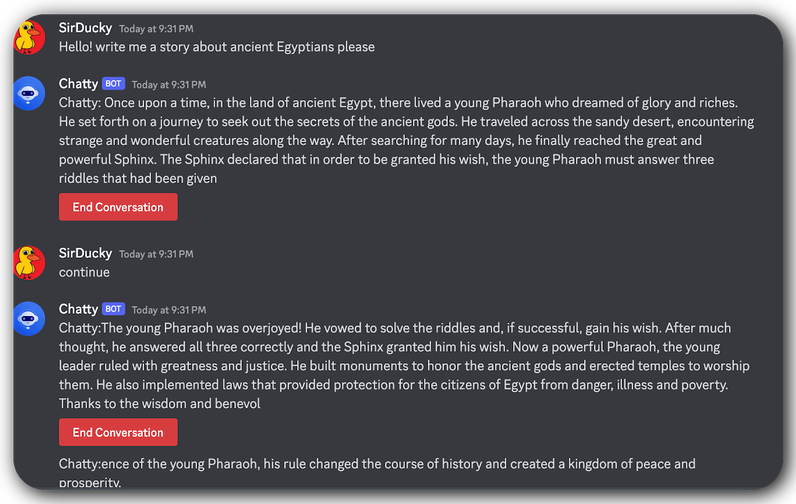
Task: Click the story request about ancient Egyptians
Action: 217,47
